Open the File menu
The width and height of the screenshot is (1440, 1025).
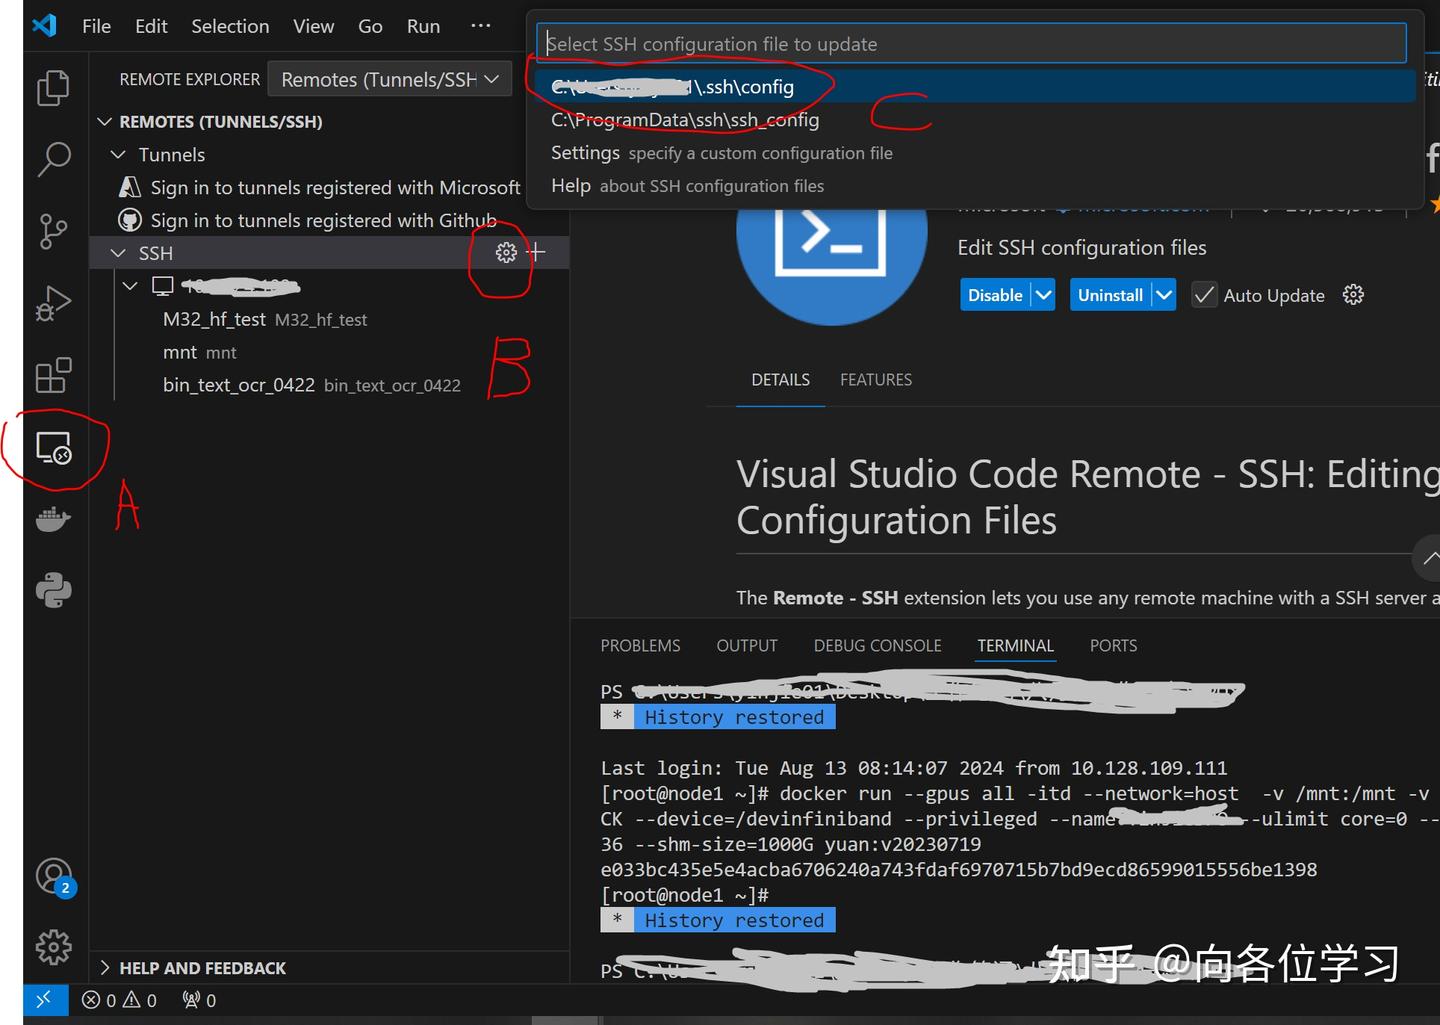pos(97,26)
